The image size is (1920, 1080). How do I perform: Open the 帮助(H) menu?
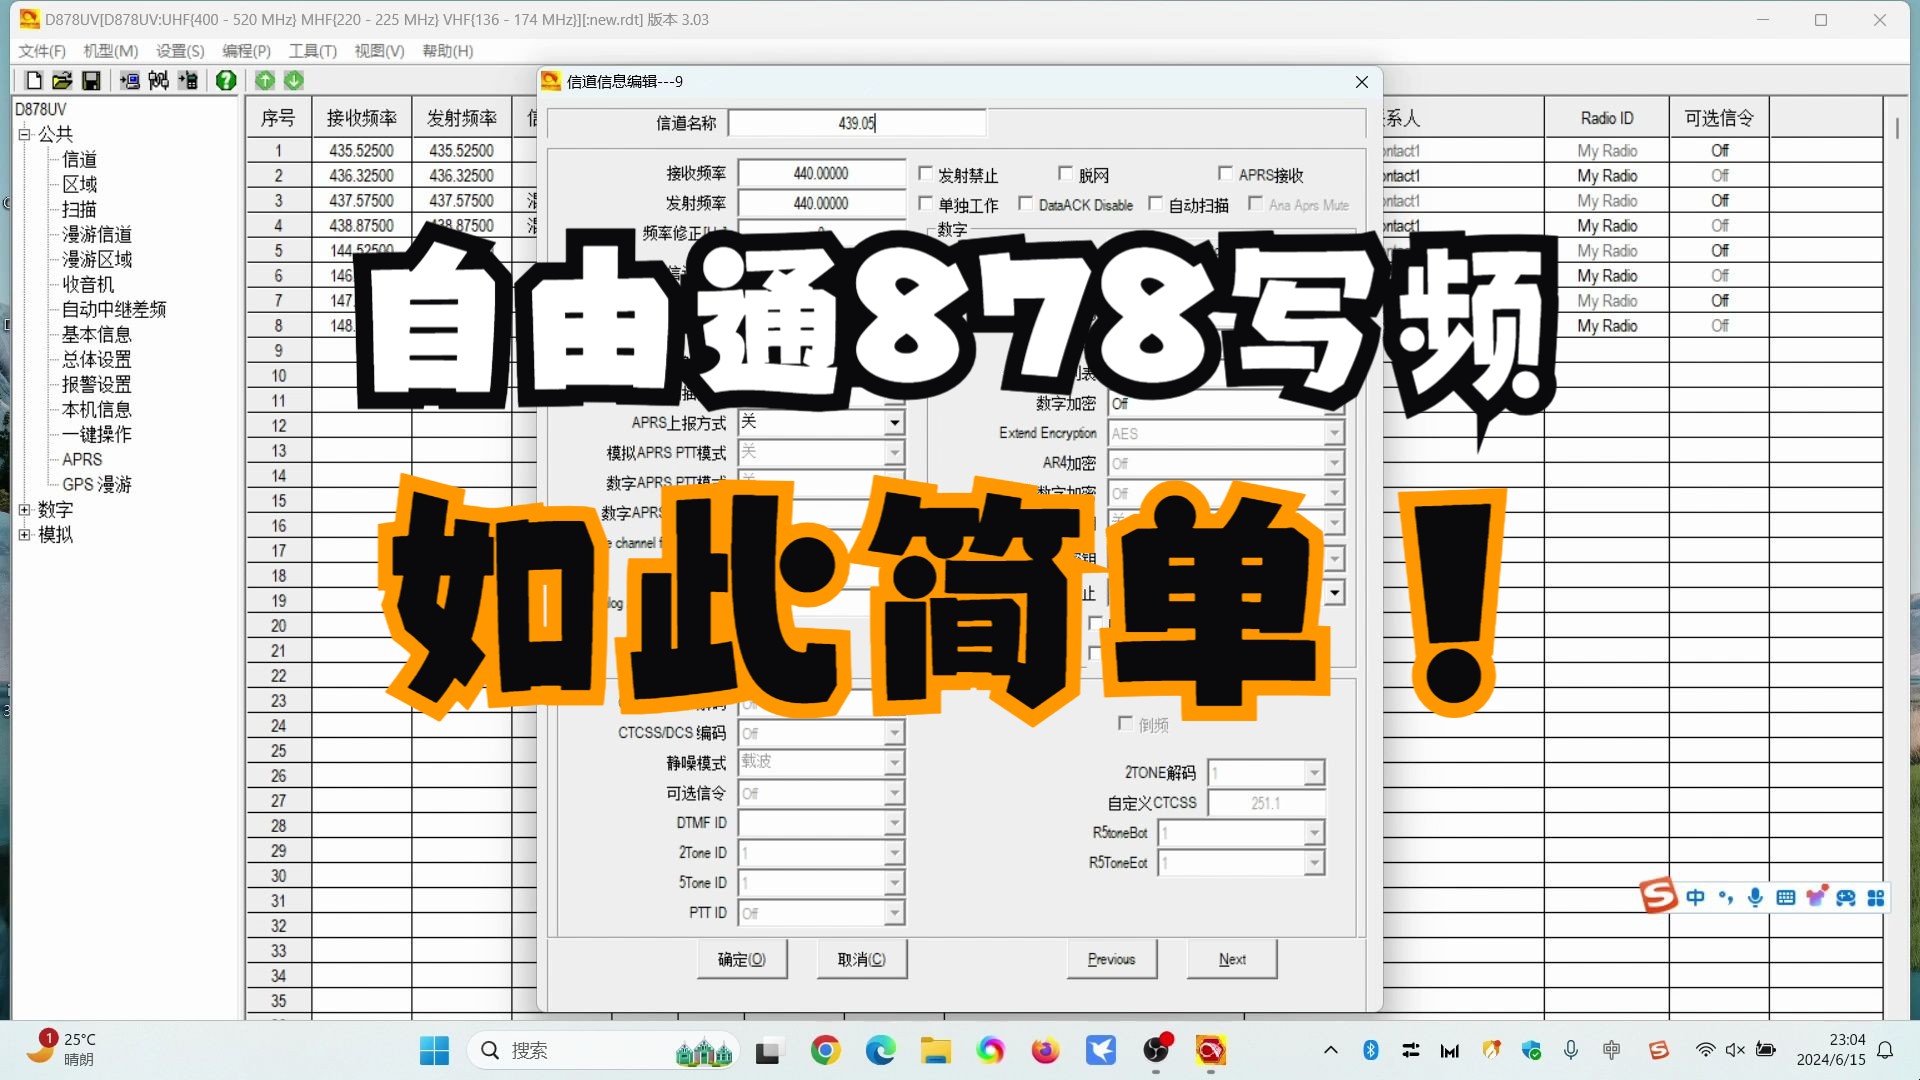pyautogui.click(x=447, y=51)
